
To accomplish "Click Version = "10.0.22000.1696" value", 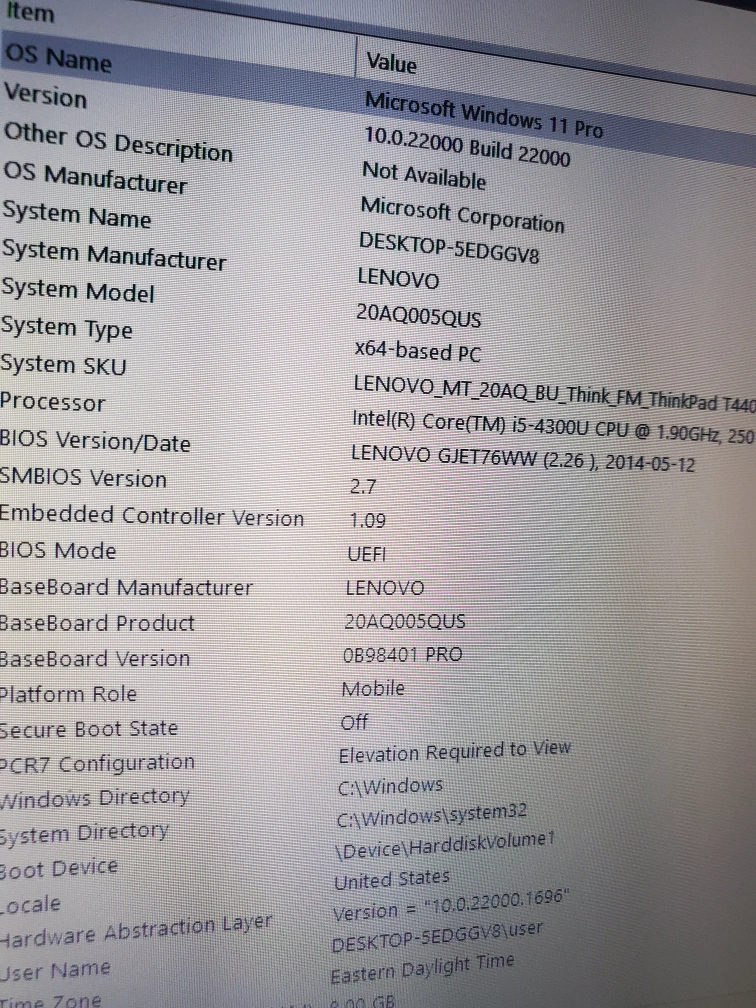I will coord(451,905).
